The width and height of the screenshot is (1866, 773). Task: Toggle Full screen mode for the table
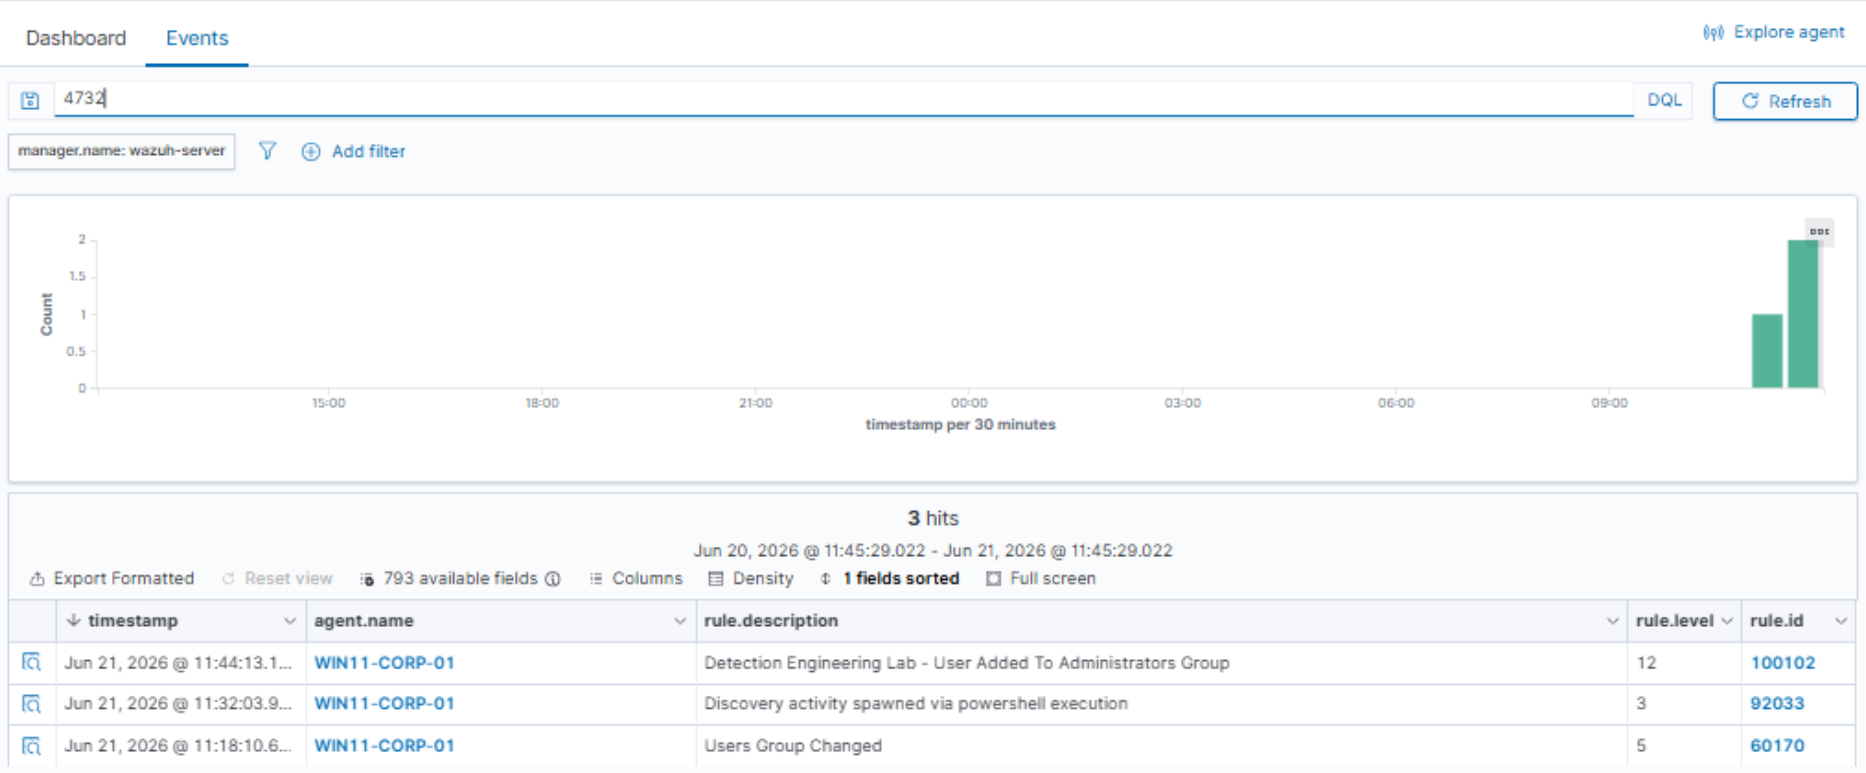tap(1041, 579)
